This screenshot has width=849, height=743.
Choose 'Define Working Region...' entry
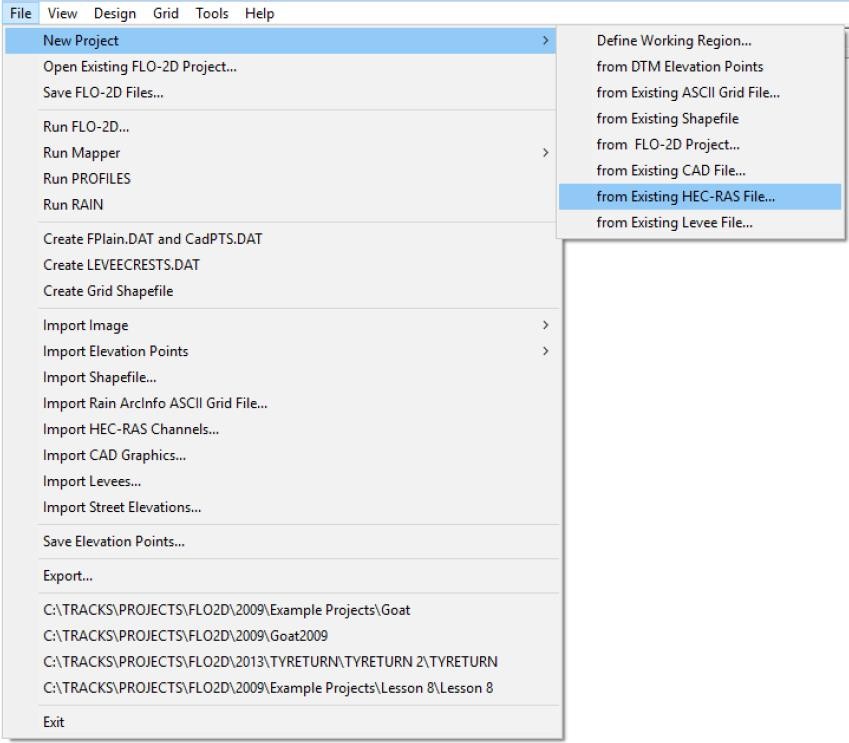pos(674,41)
